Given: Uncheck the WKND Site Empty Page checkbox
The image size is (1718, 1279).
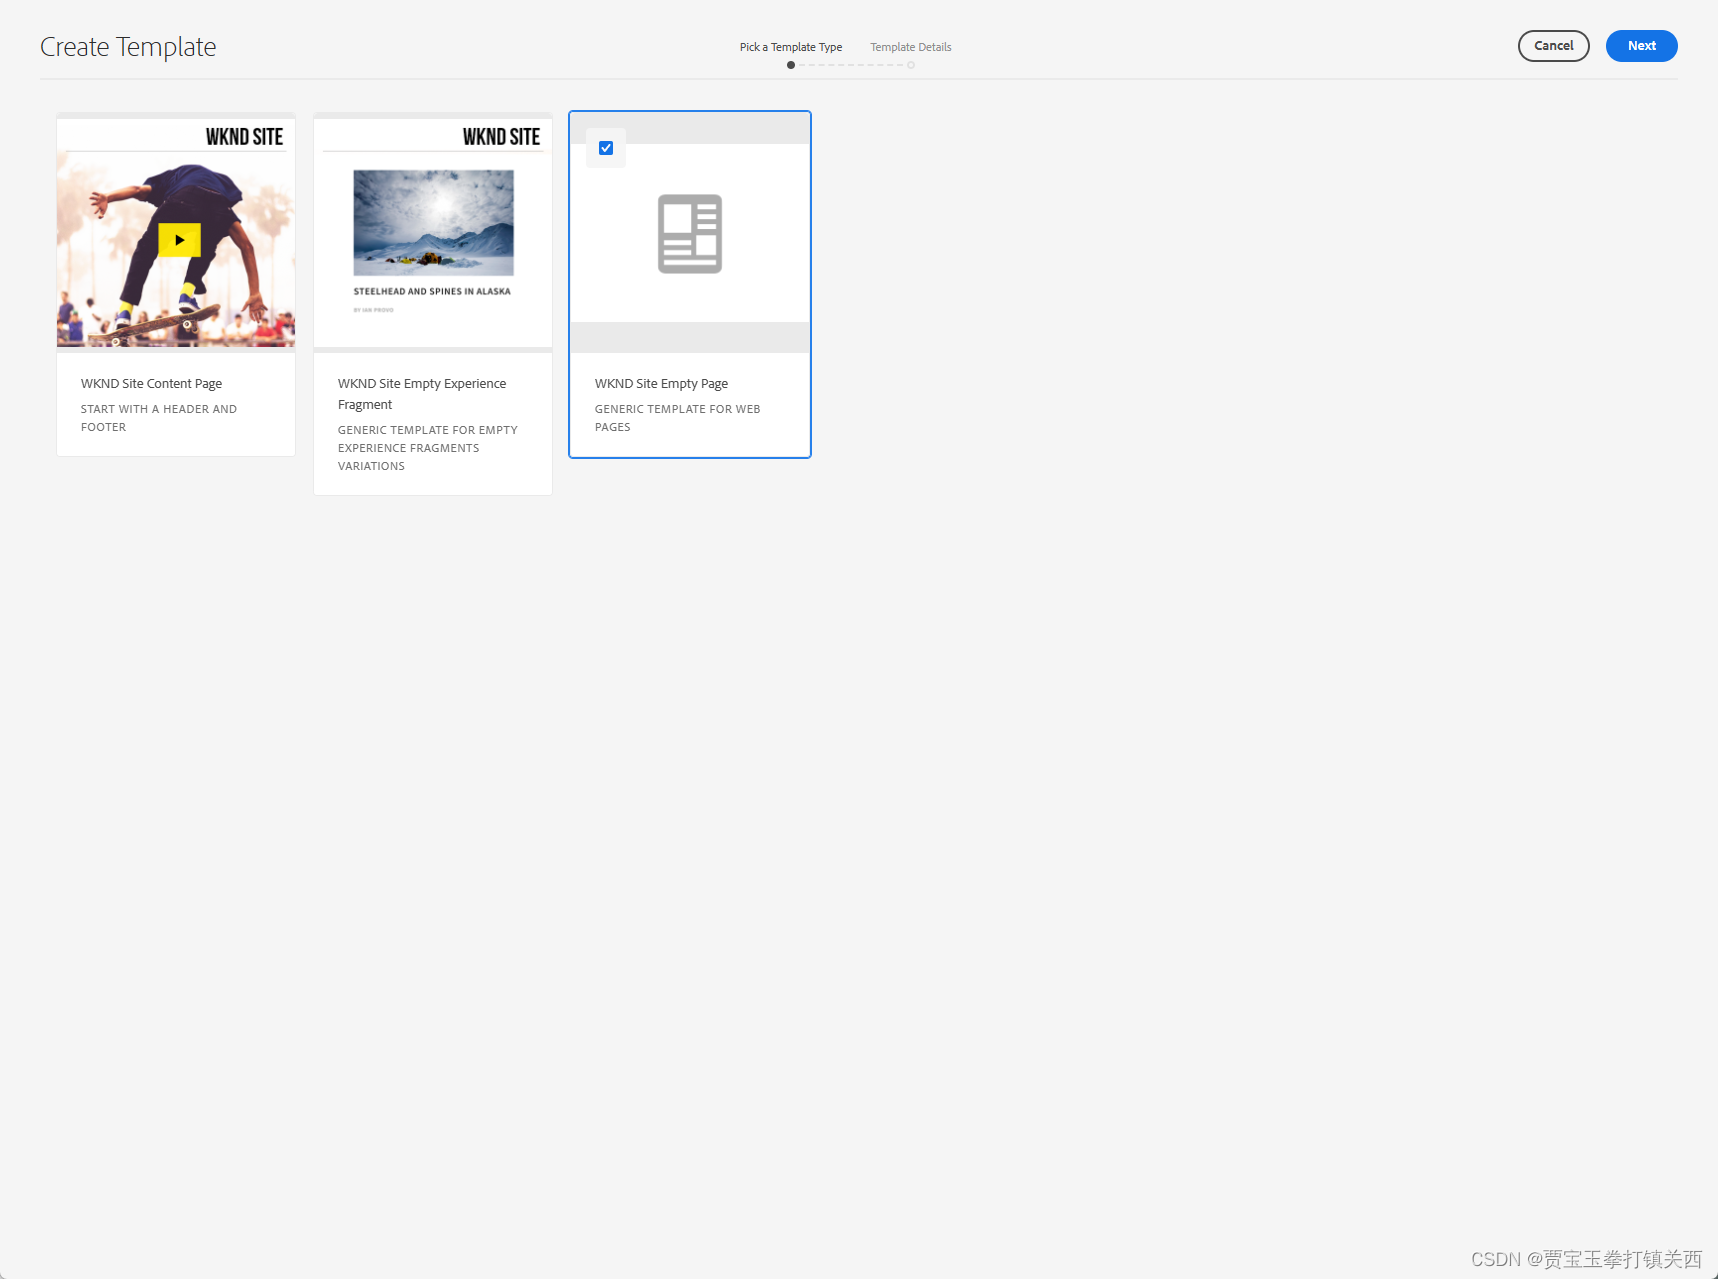Looking at the screenshot, I should (606, 148).
